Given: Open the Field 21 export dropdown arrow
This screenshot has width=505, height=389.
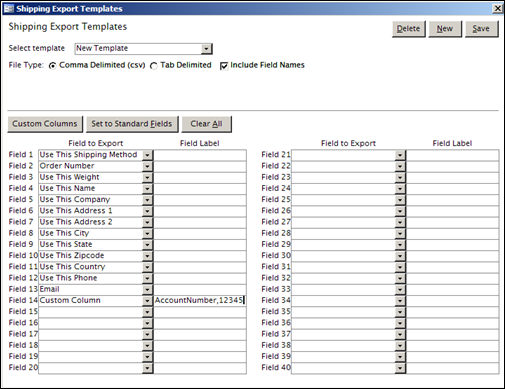Looking at the screenshot, I should click(400, 155).
